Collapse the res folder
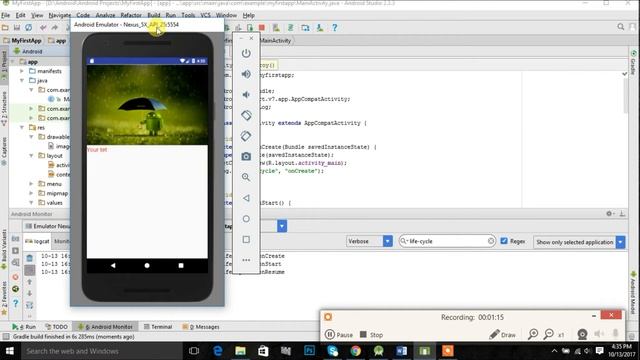The height and width of the screenshot is (360, 640). pos(22,127)
